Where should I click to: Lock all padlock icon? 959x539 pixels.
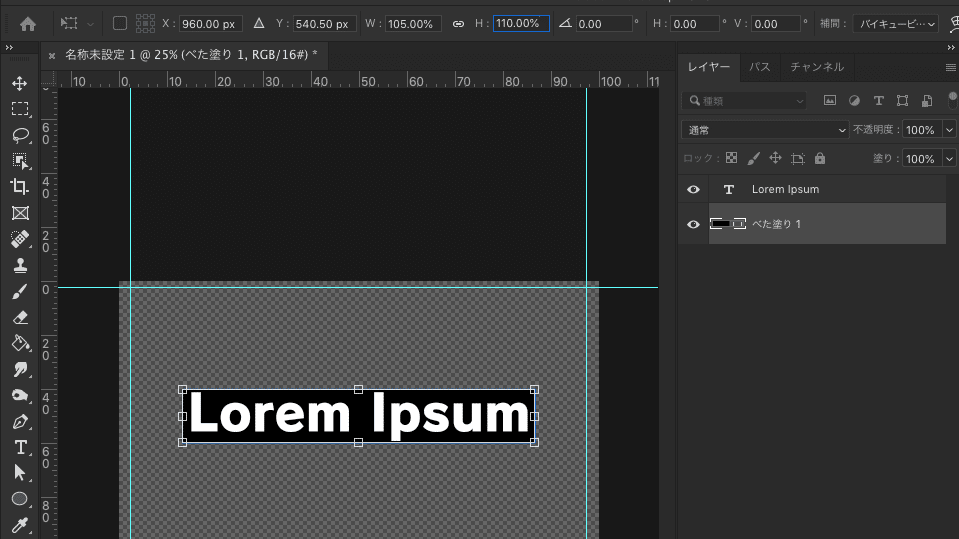click(820, 158)
